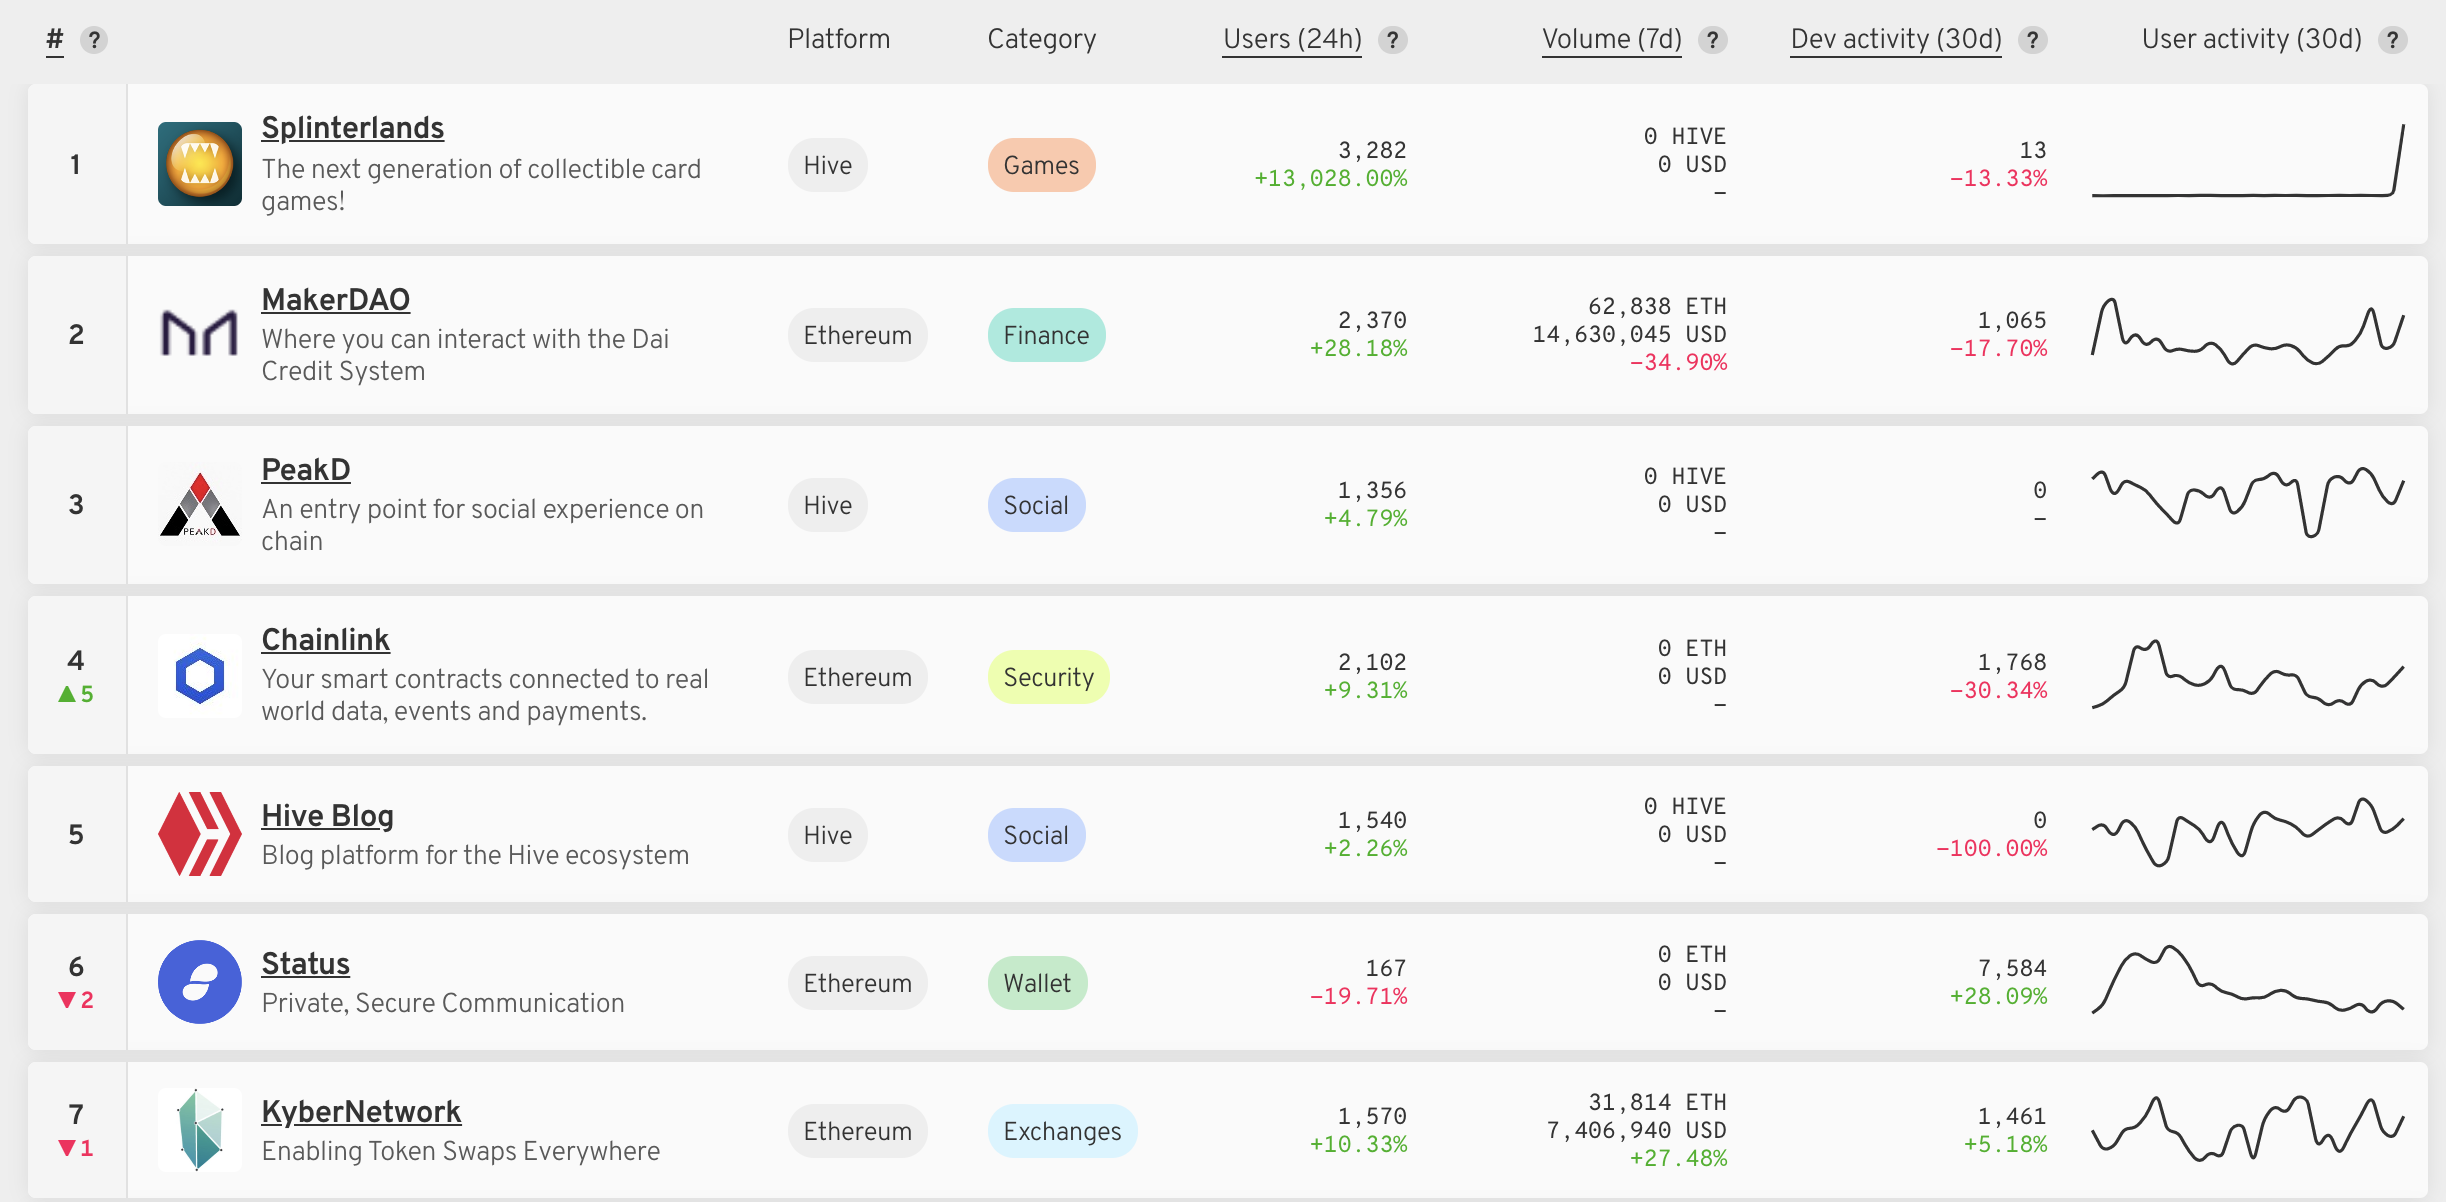Show help icon next to Volume (7d)
Screen dimensions: 2446x1202
(1713, 40)
